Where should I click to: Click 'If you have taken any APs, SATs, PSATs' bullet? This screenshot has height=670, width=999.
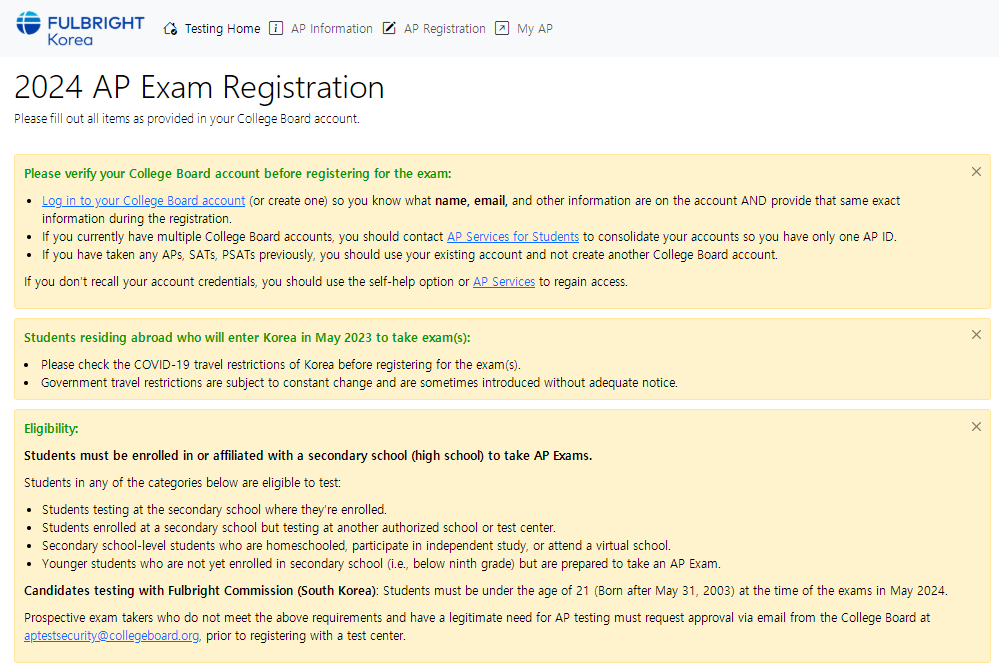[x=410, y=255]
